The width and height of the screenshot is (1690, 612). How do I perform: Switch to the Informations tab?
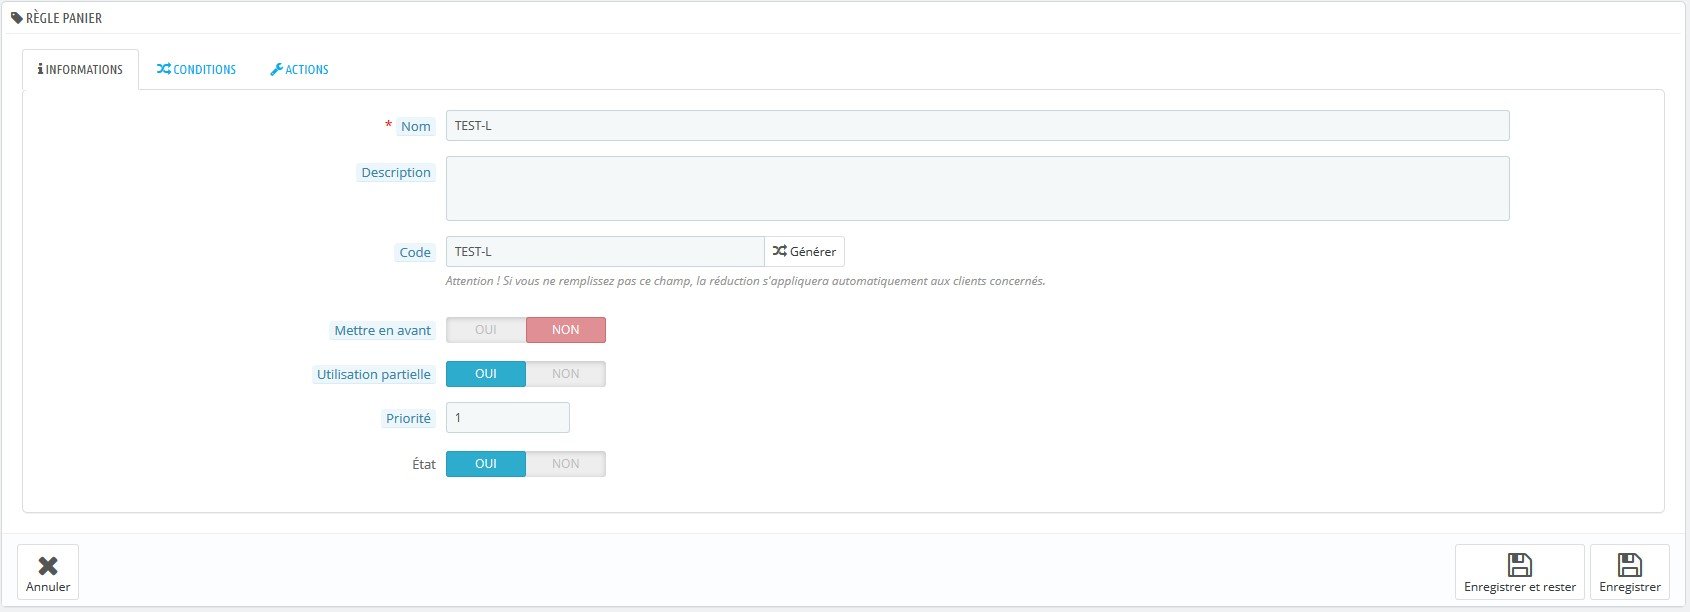[x=80, y=70]
